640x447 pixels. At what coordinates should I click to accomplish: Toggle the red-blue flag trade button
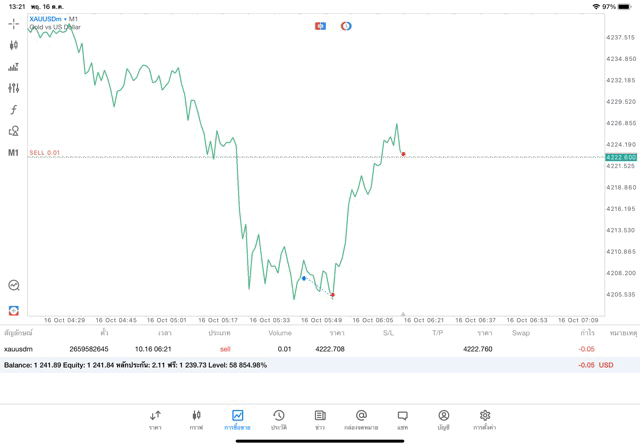pyautogui.click(x=320, y=26)
